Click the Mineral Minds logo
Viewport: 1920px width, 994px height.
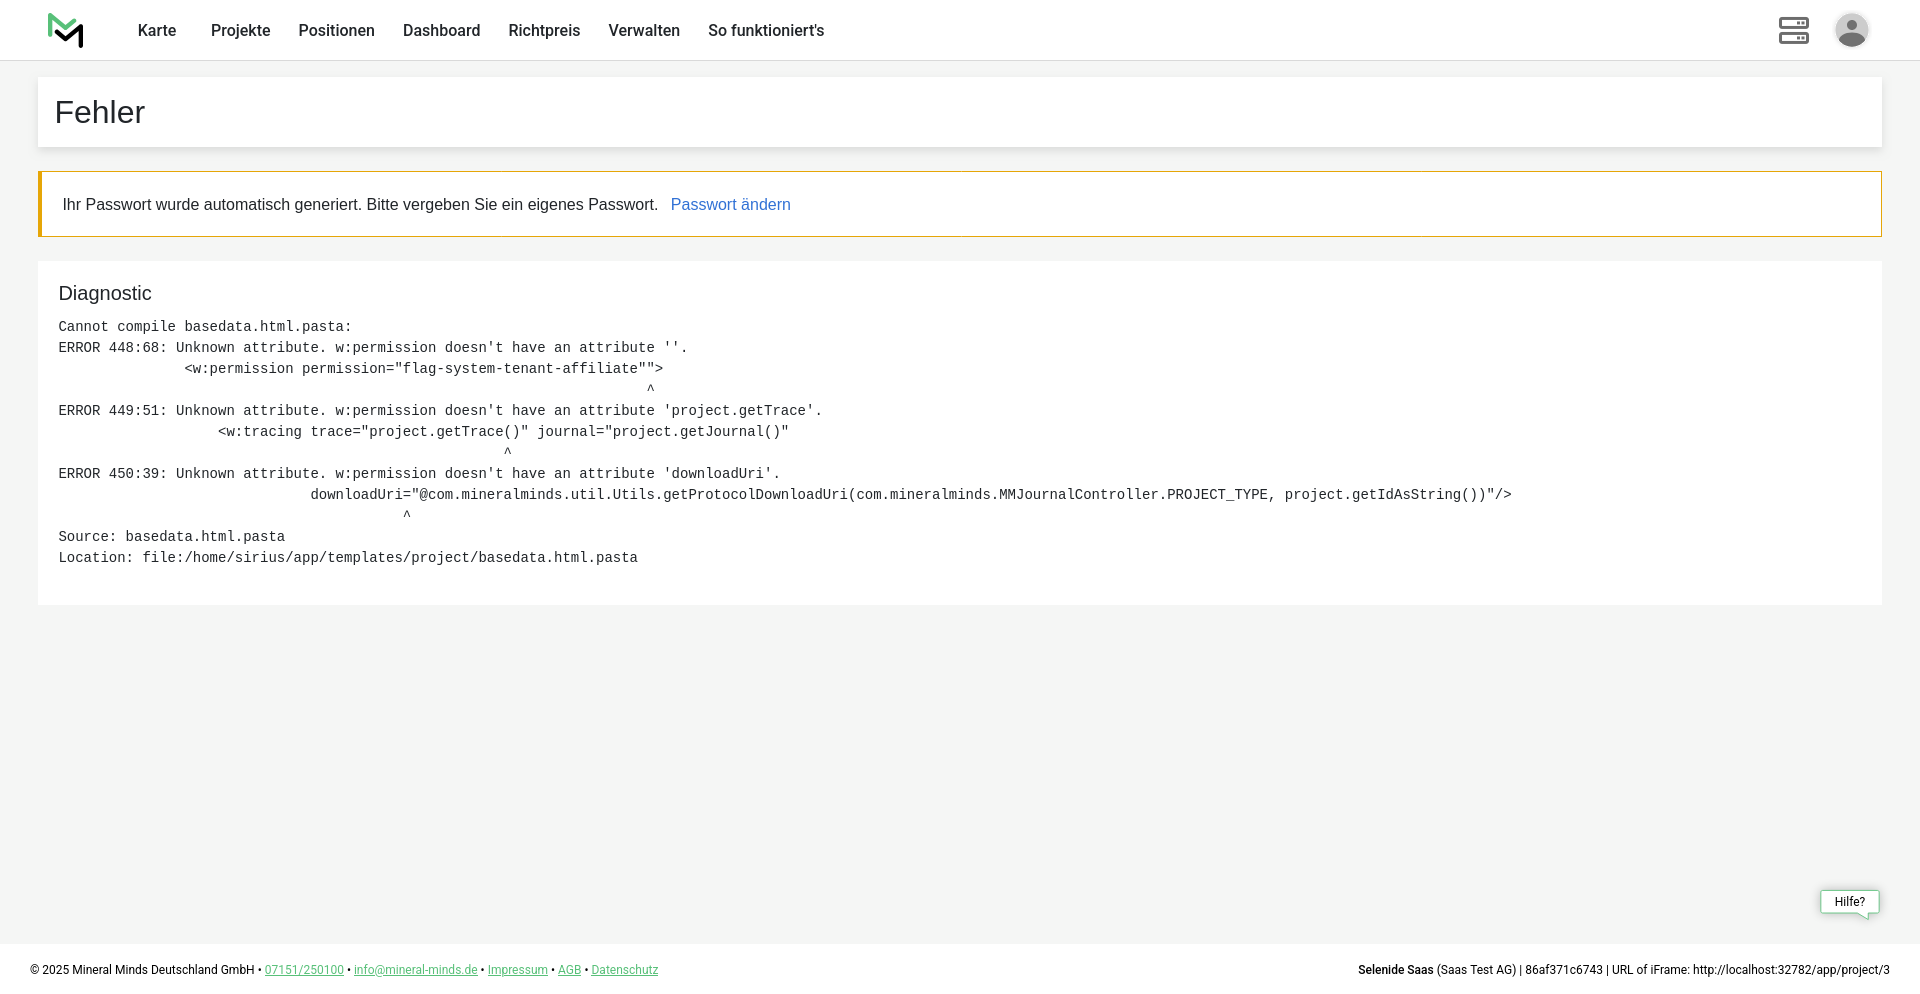[66, 31]
